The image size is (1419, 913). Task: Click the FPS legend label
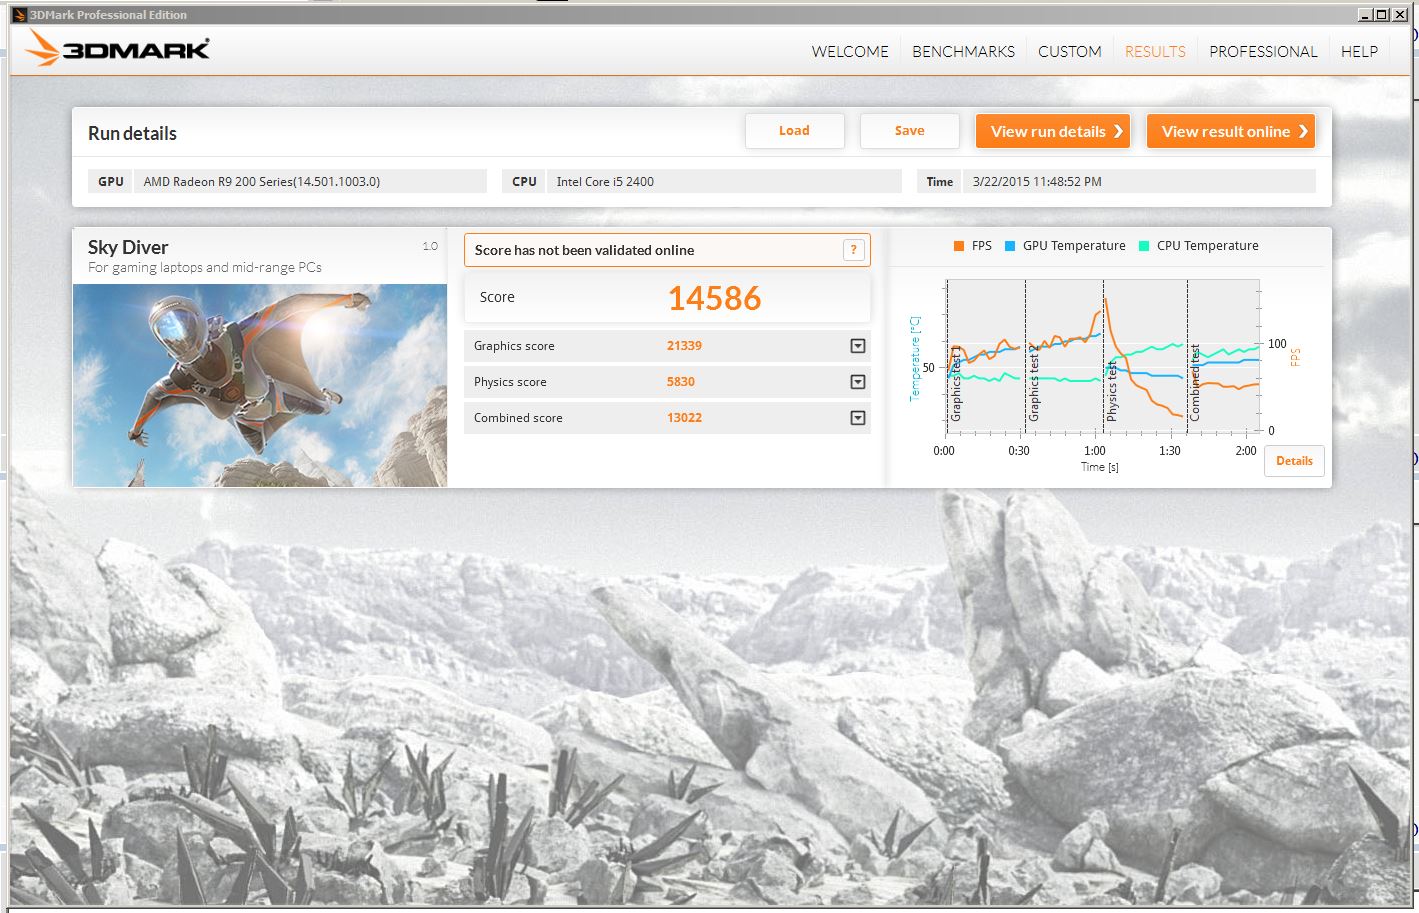pyautogui.click(x=982, y=246)
